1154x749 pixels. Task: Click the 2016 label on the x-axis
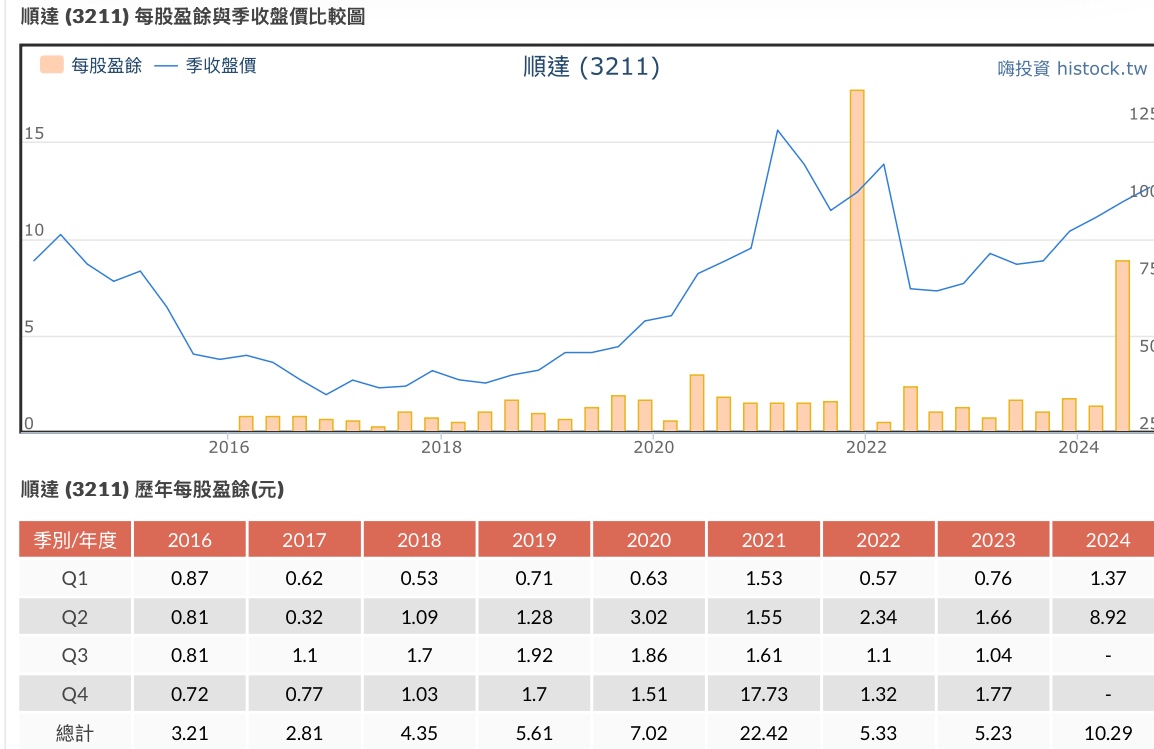(x=229, y=447)
